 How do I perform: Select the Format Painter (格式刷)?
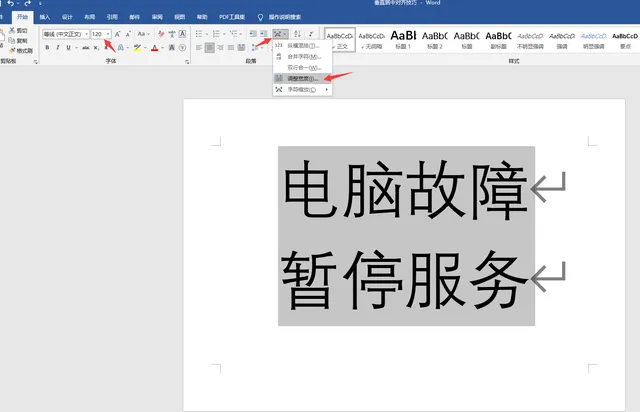click(20, 51)
